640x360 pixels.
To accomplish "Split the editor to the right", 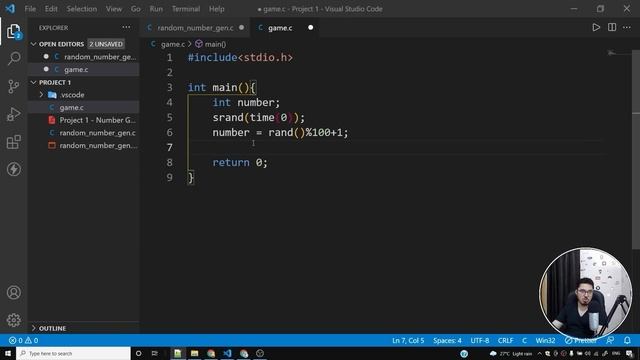I will [612, 28].
